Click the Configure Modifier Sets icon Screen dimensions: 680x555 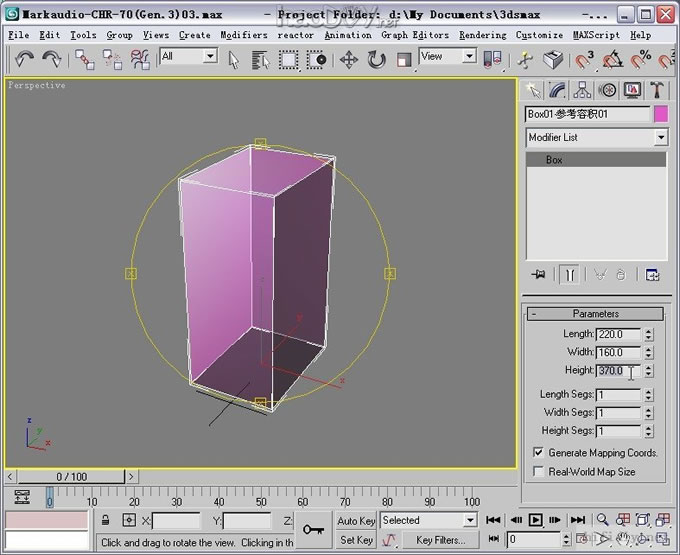[x=652, y=274]
